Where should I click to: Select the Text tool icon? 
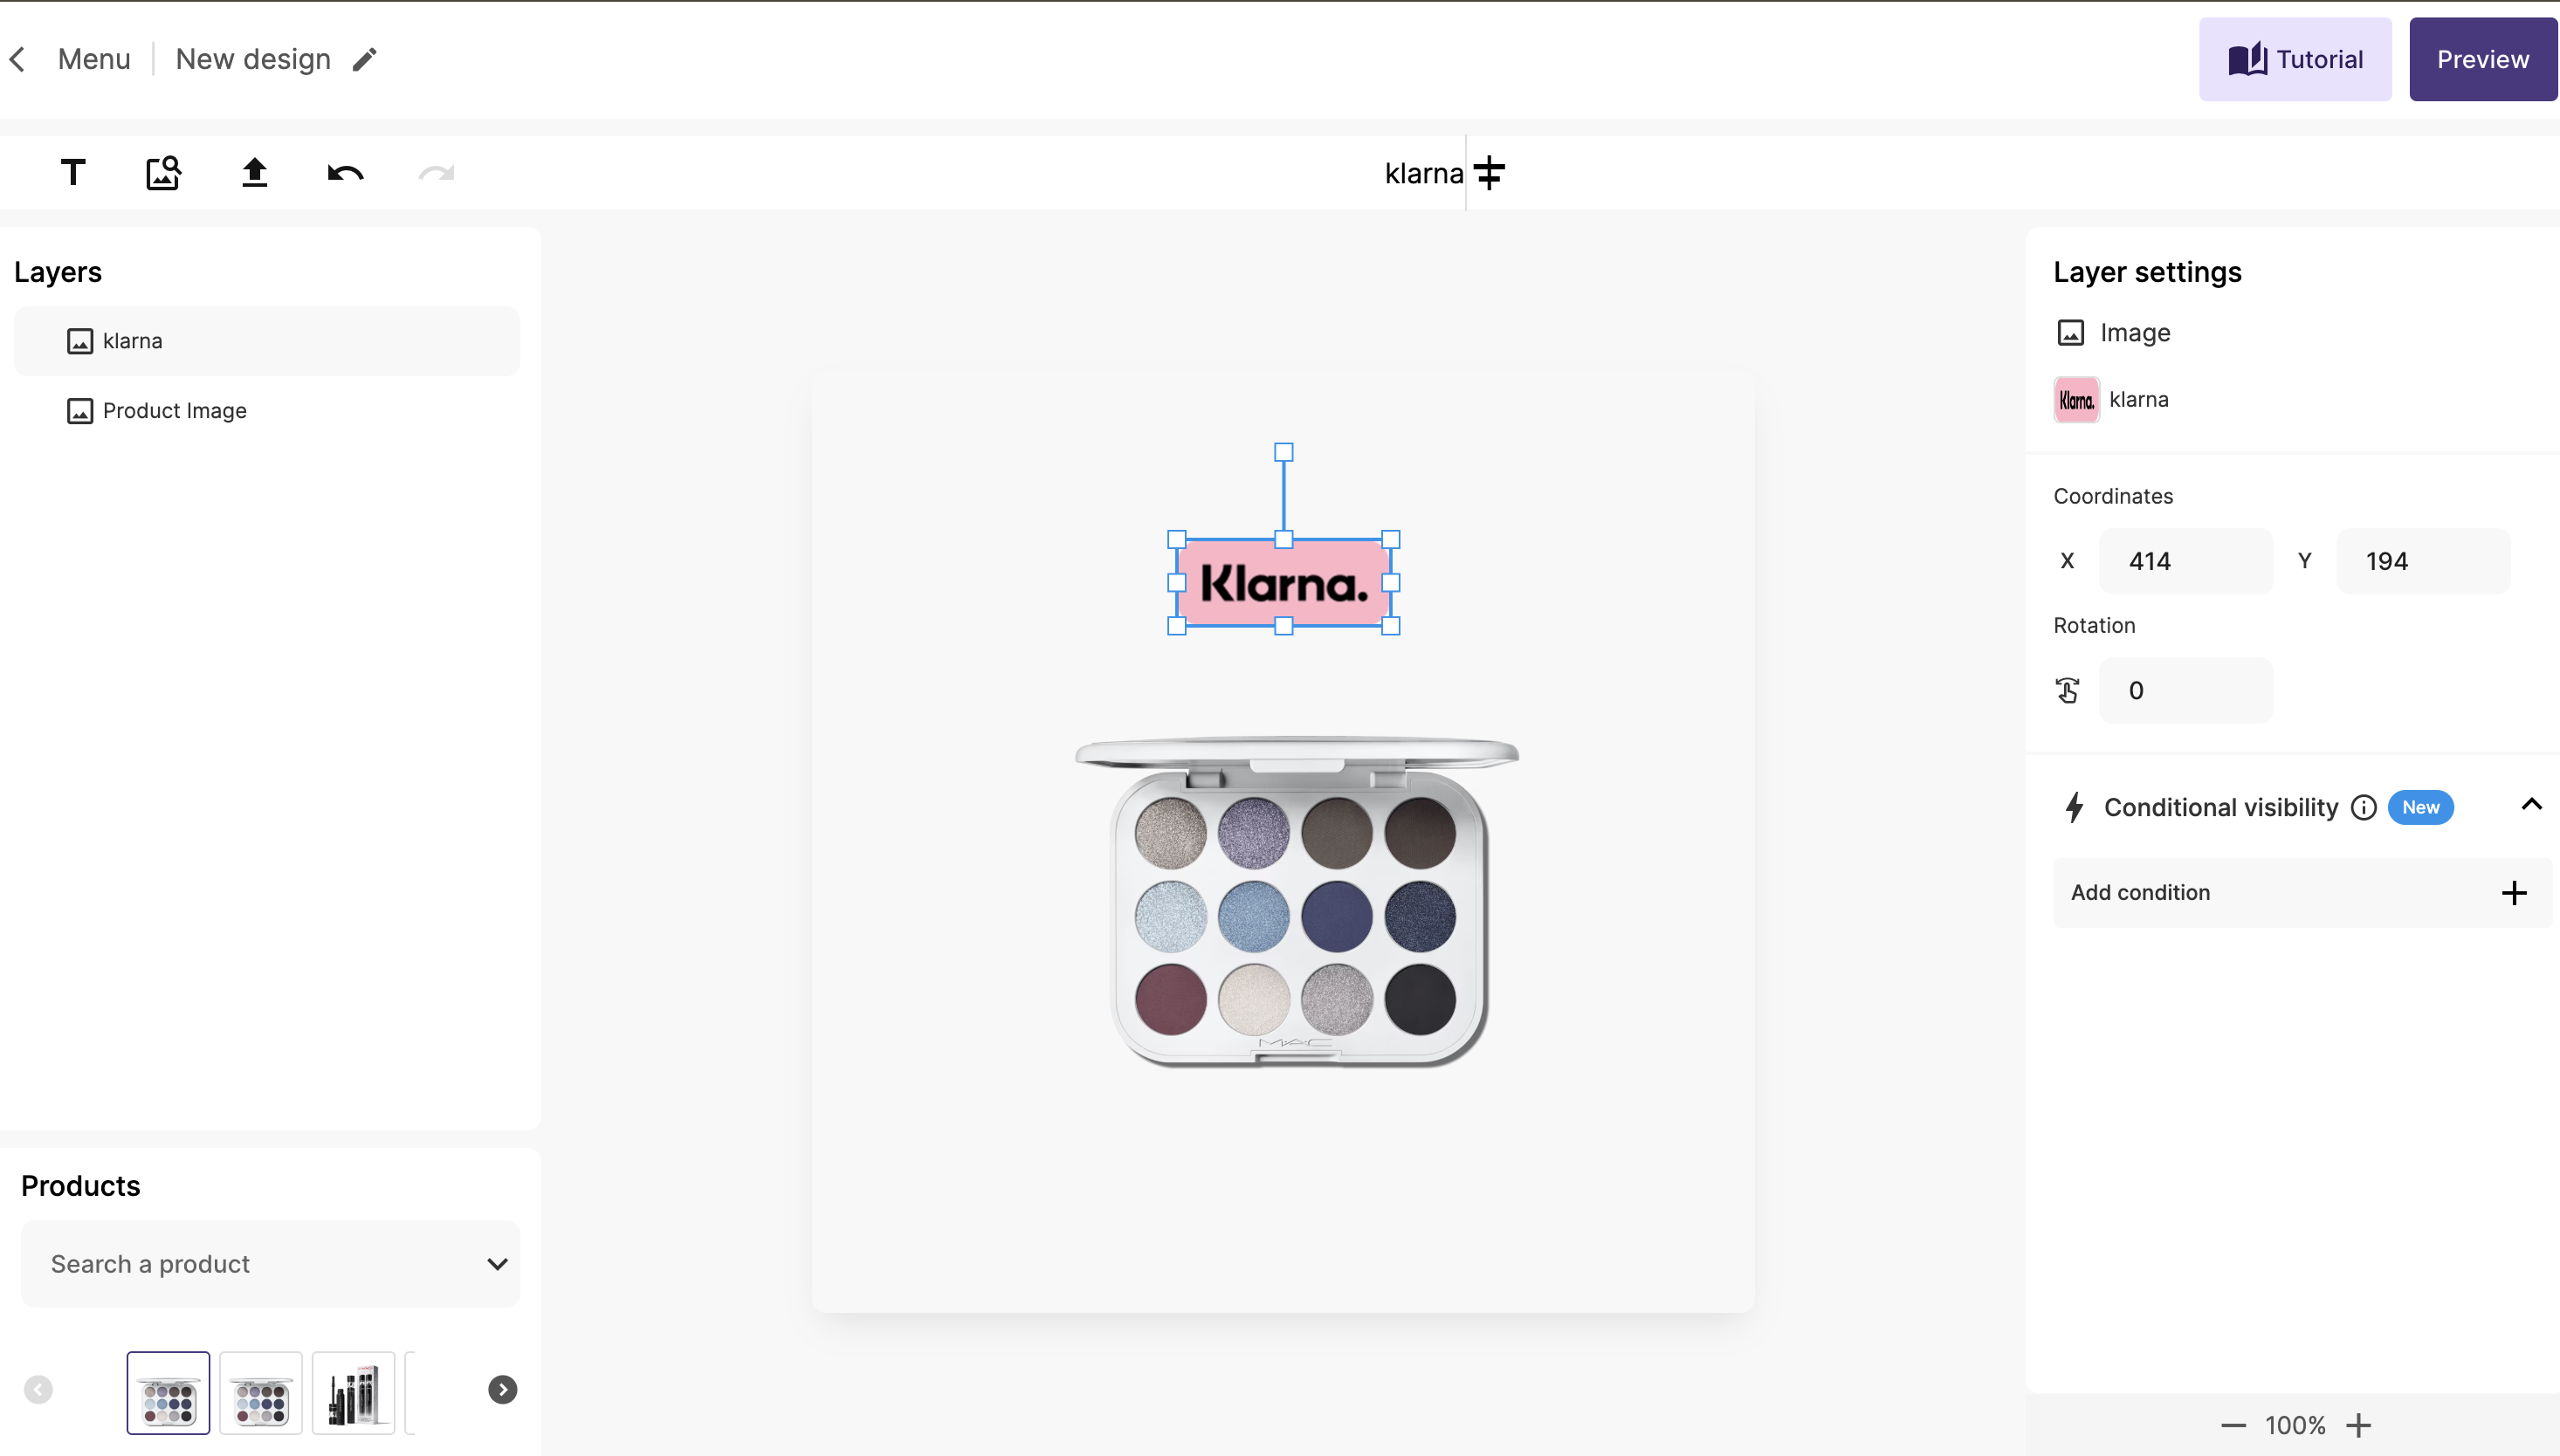tap(73, 173)
